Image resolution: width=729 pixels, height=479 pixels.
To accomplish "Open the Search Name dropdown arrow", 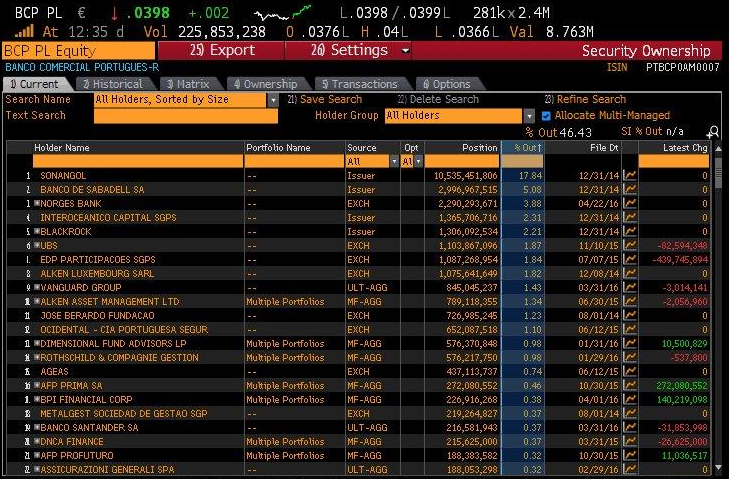I will (273, 100).
